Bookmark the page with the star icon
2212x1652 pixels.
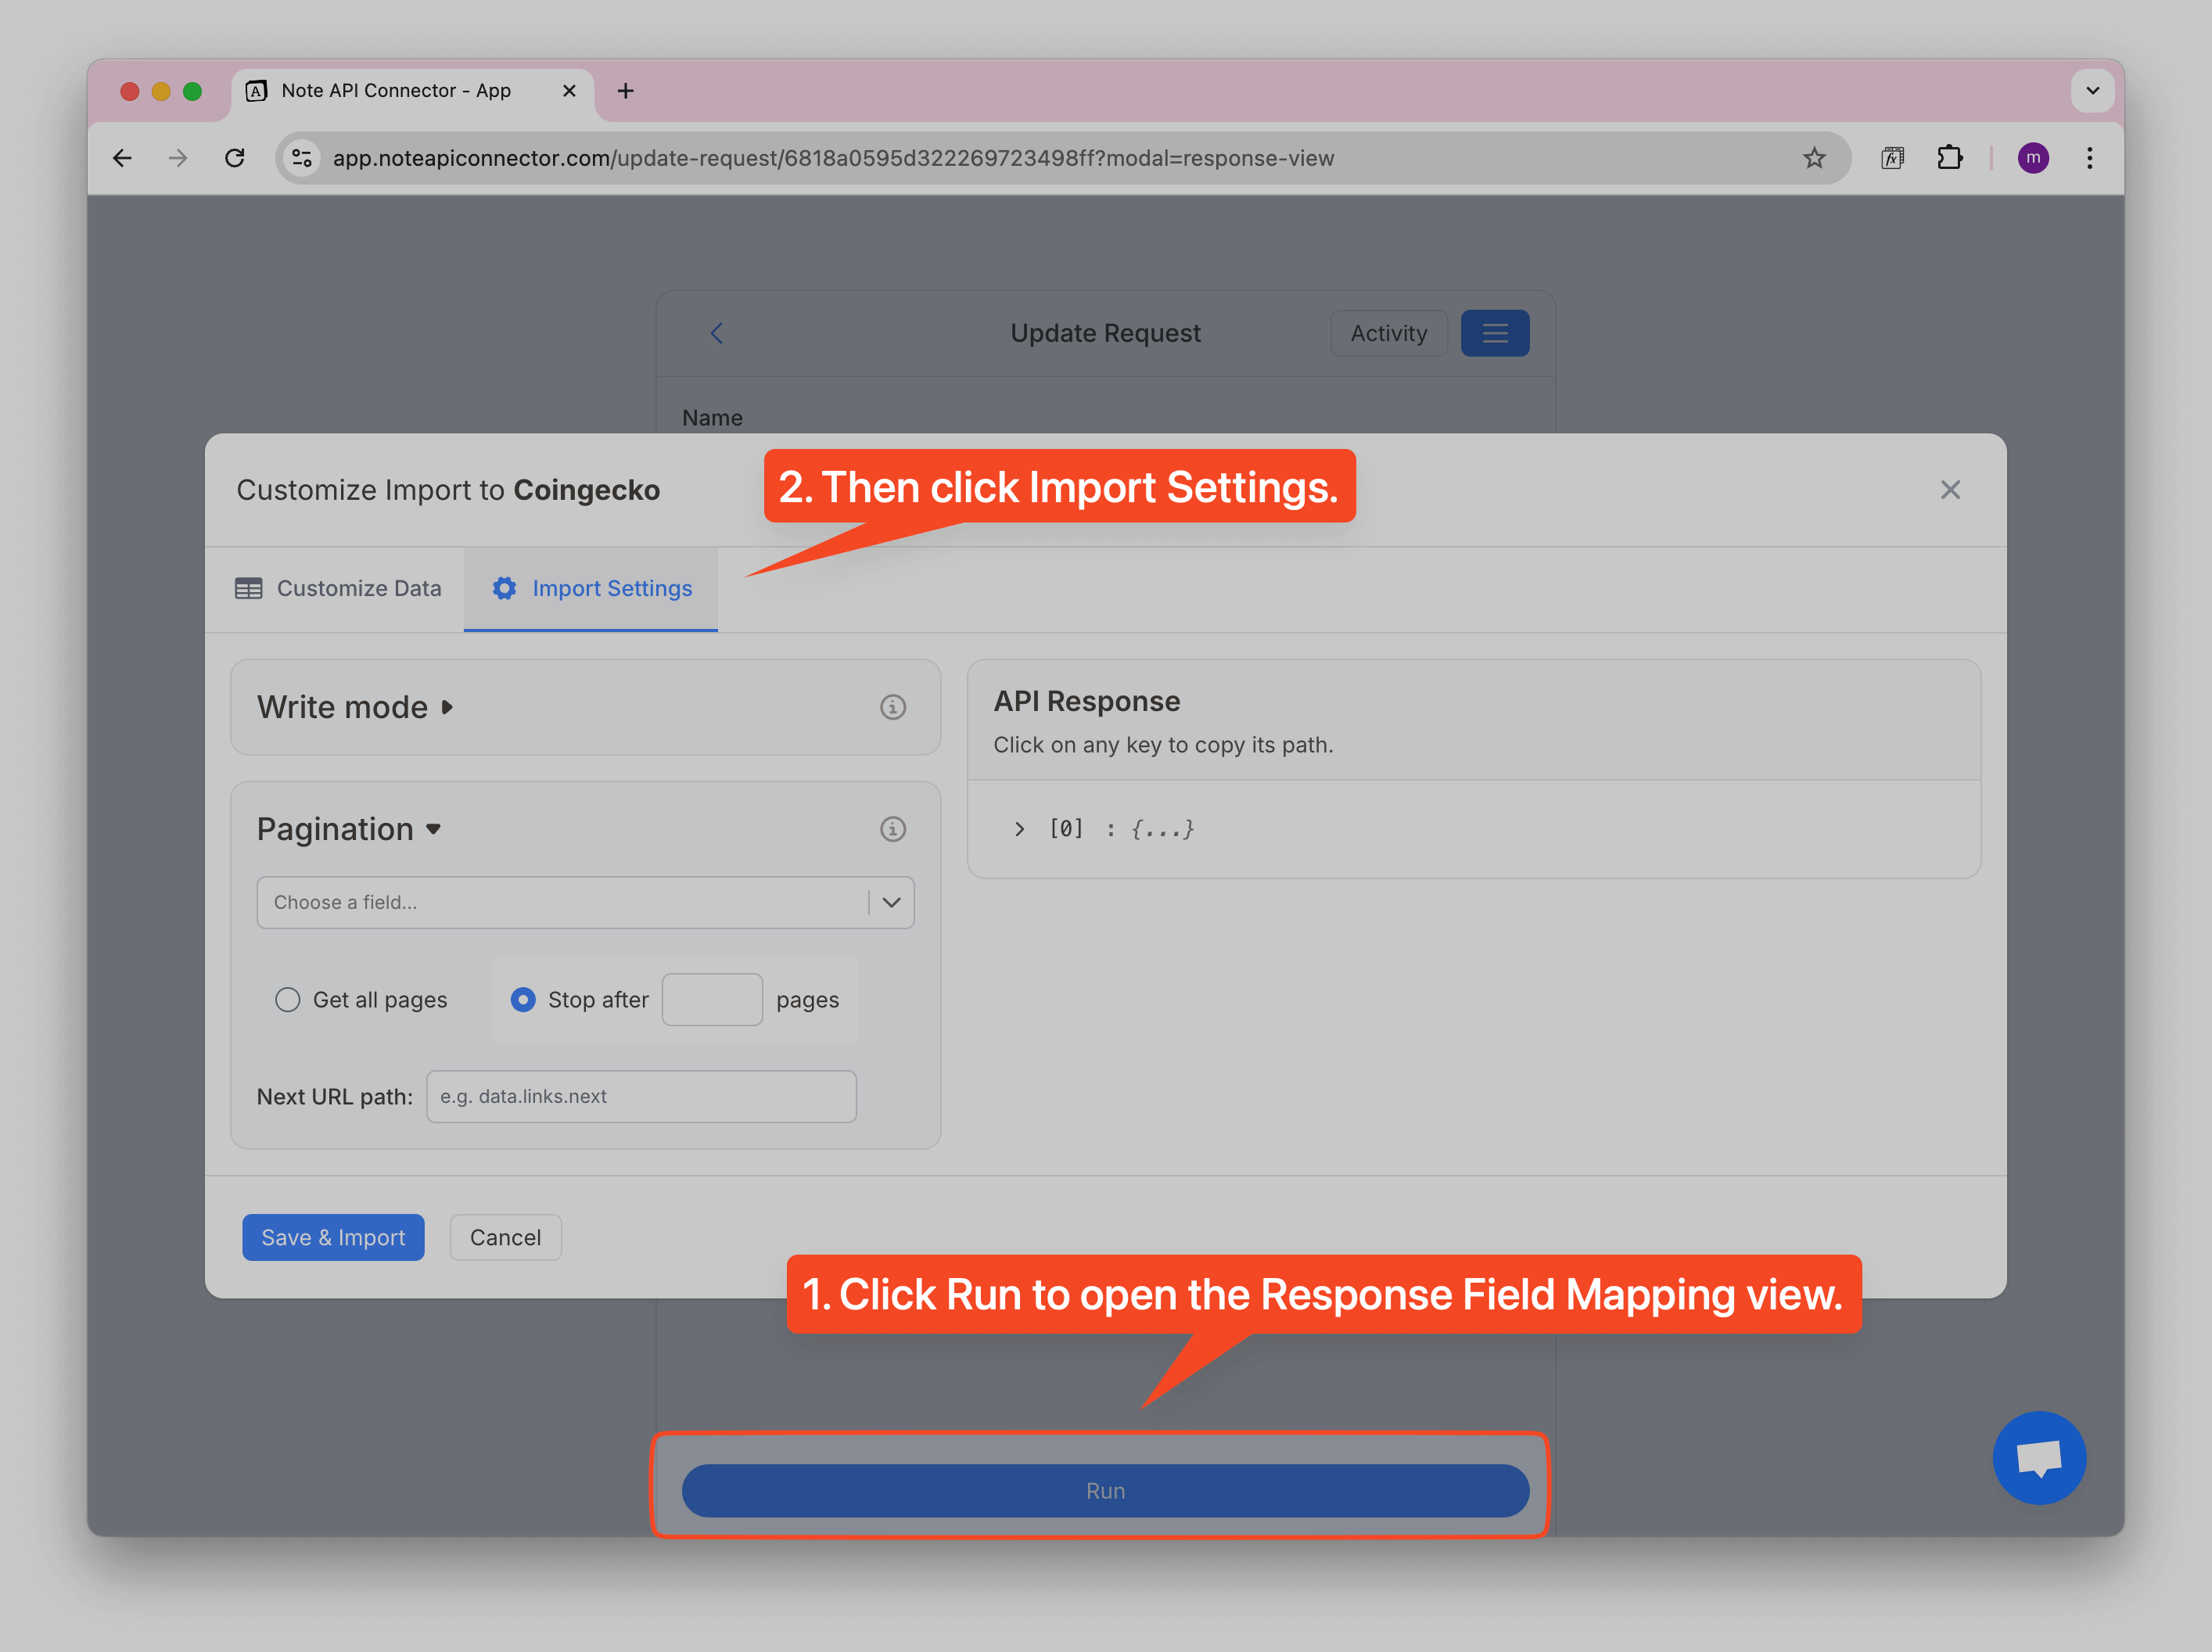point(1813,158)
